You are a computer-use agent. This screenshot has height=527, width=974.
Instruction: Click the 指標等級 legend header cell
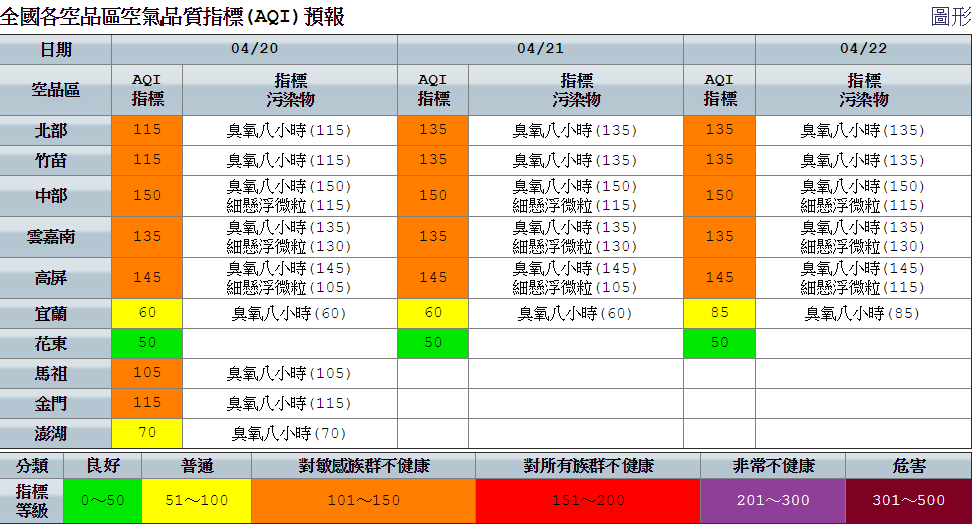(x=32, y=501)
